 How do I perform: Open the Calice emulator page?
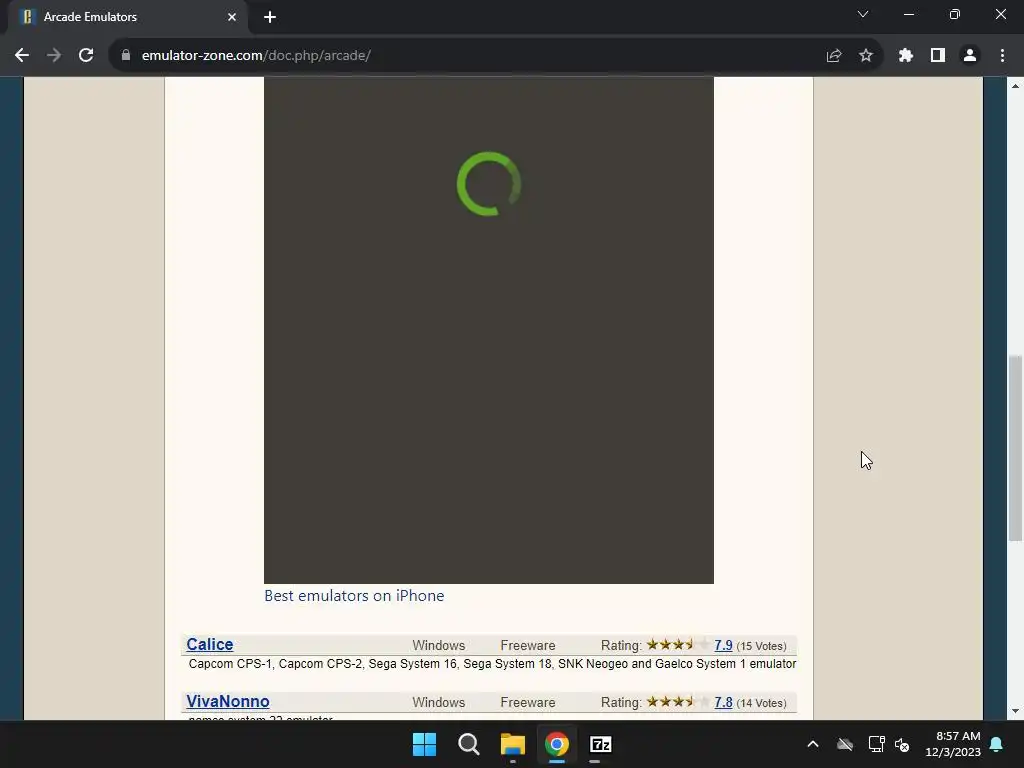coord(210,645)
